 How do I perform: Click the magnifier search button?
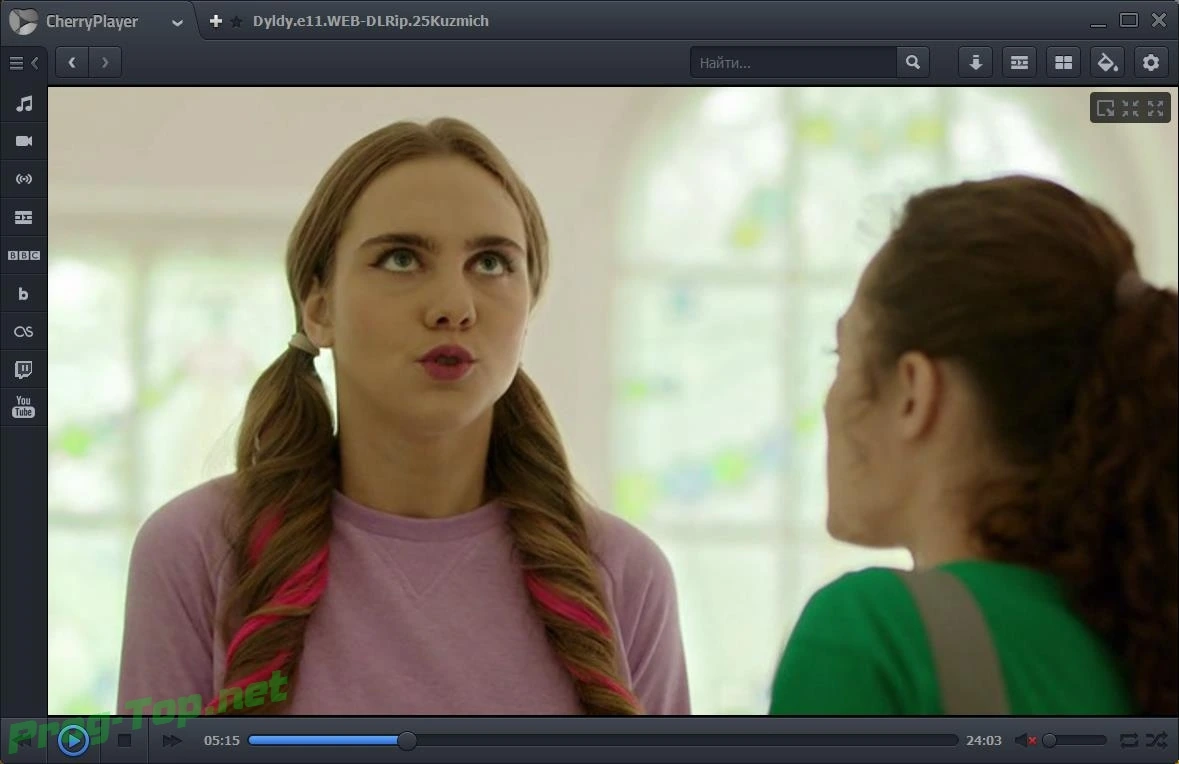click(x=913, y=62)
